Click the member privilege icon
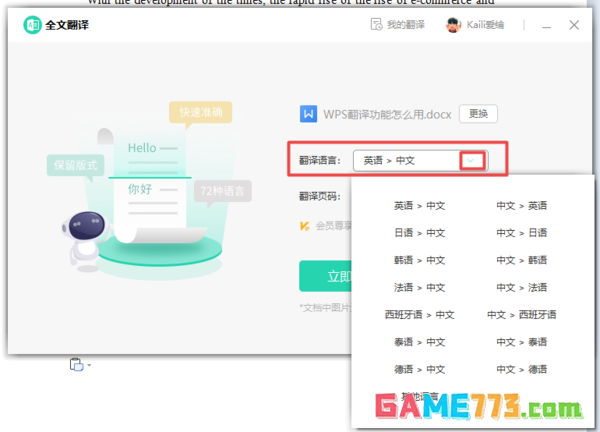 point(305,226)
